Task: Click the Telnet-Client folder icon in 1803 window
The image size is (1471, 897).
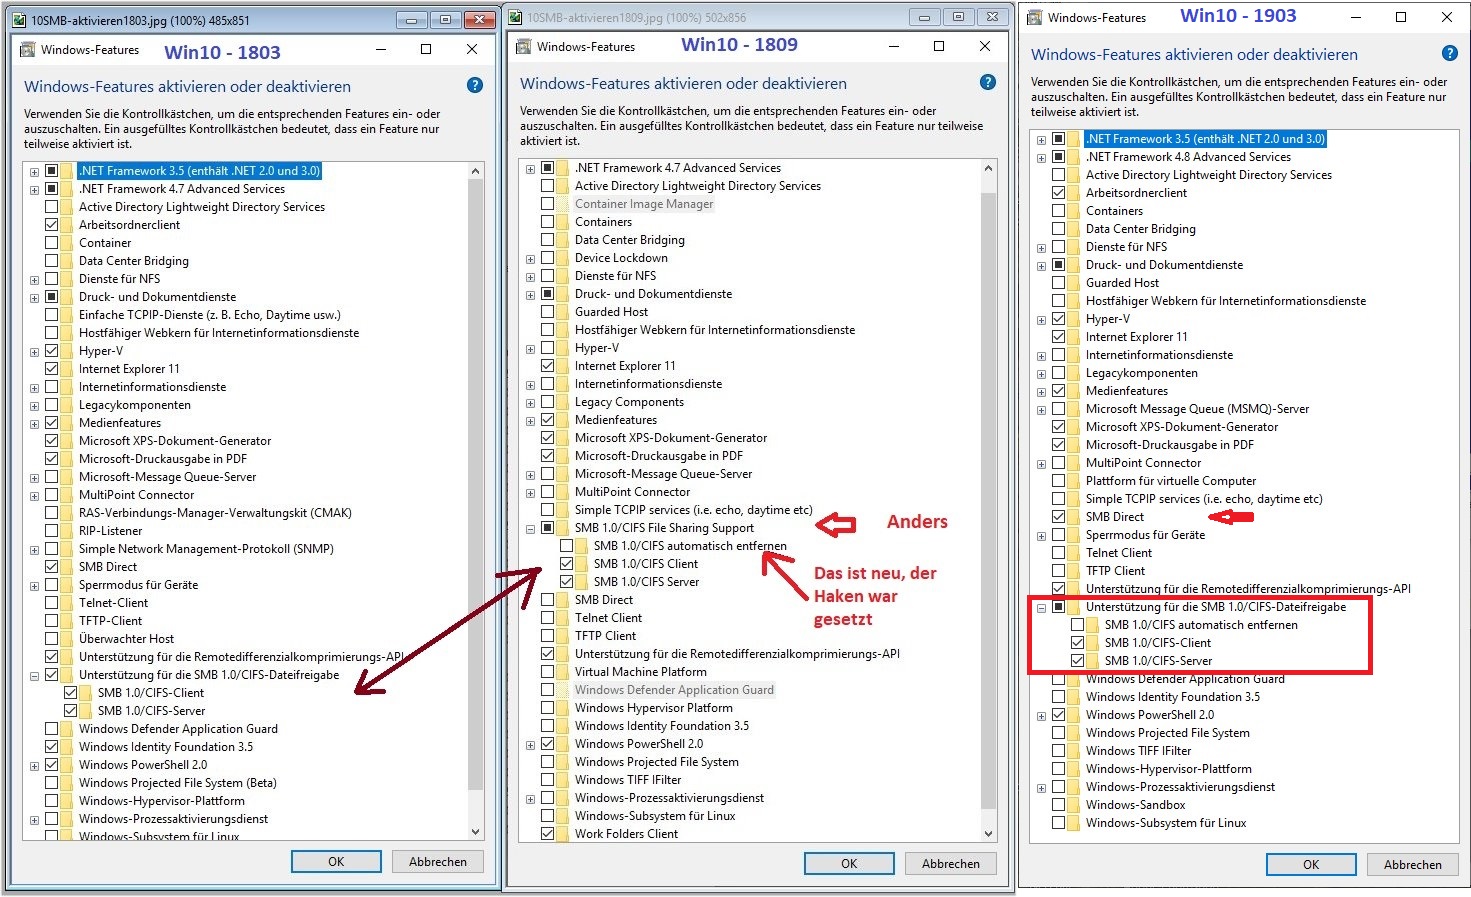Action: tap(67, 603)
